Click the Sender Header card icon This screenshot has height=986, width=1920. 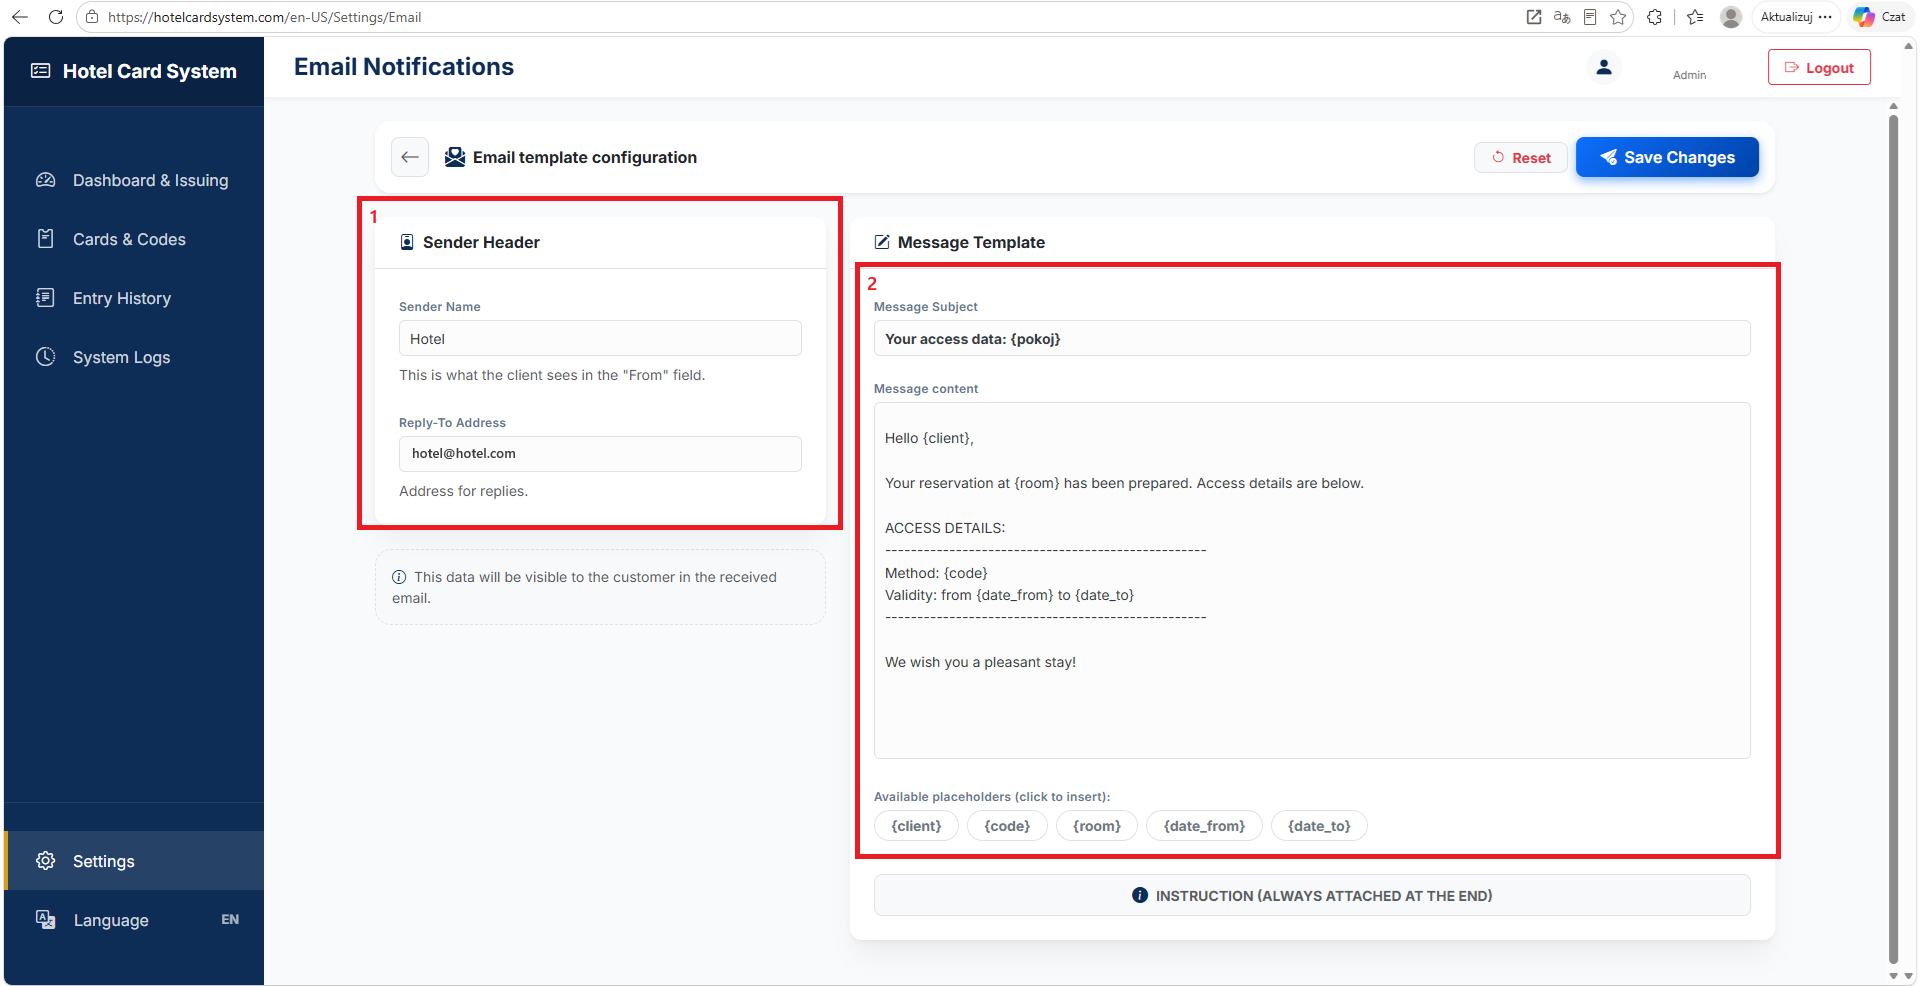407,242
